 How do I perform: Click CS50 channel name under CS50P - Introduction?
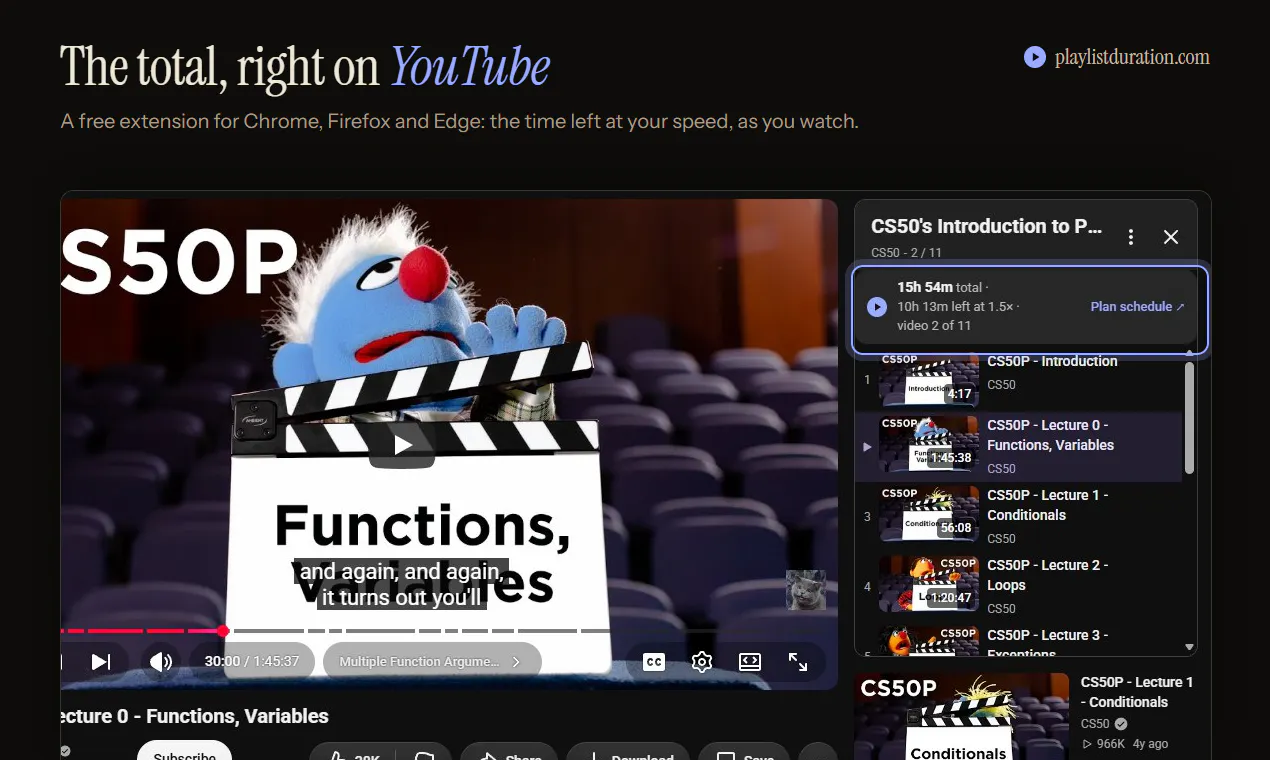tap(1001, 385)
